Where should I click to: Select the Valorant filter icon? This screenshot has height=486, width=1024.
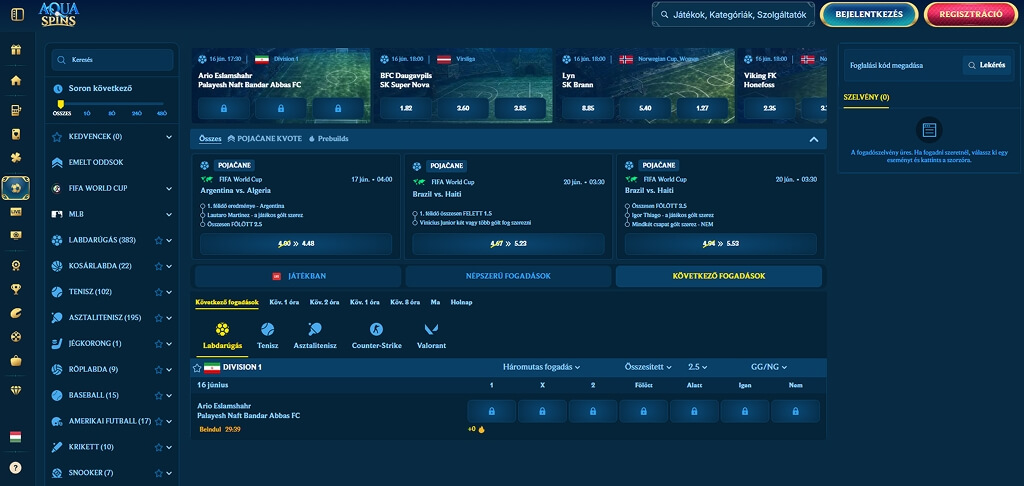click(431, 336)
